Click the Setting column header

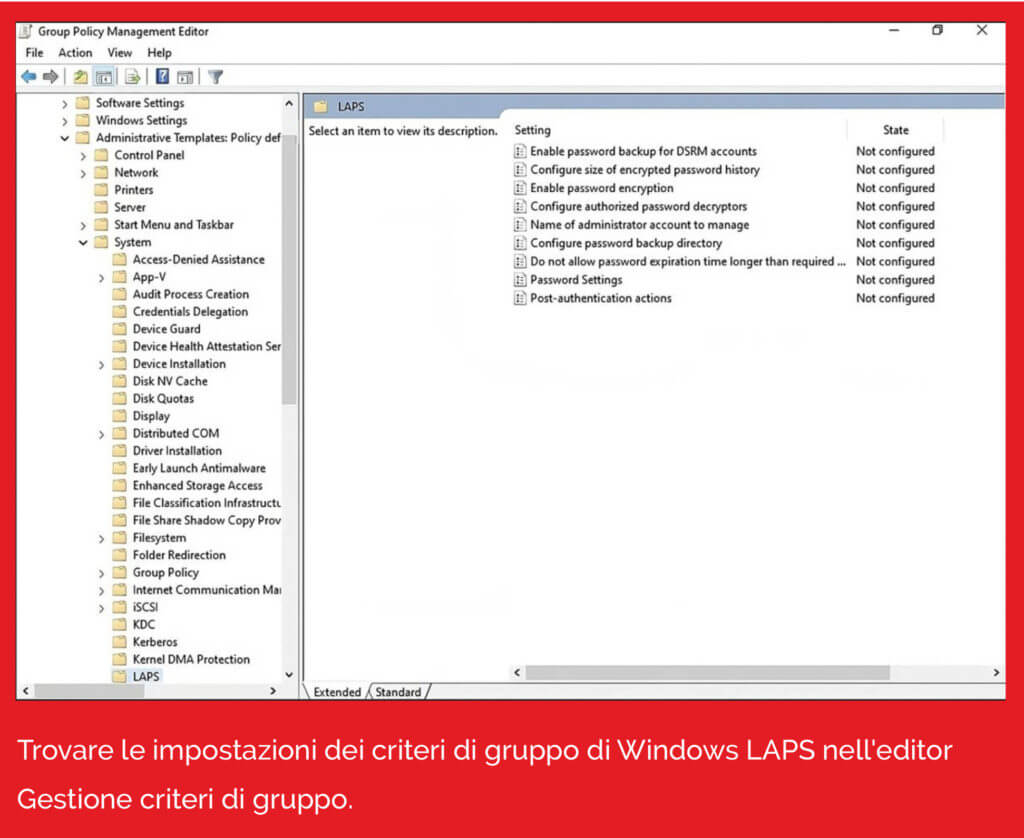point(532,129)
